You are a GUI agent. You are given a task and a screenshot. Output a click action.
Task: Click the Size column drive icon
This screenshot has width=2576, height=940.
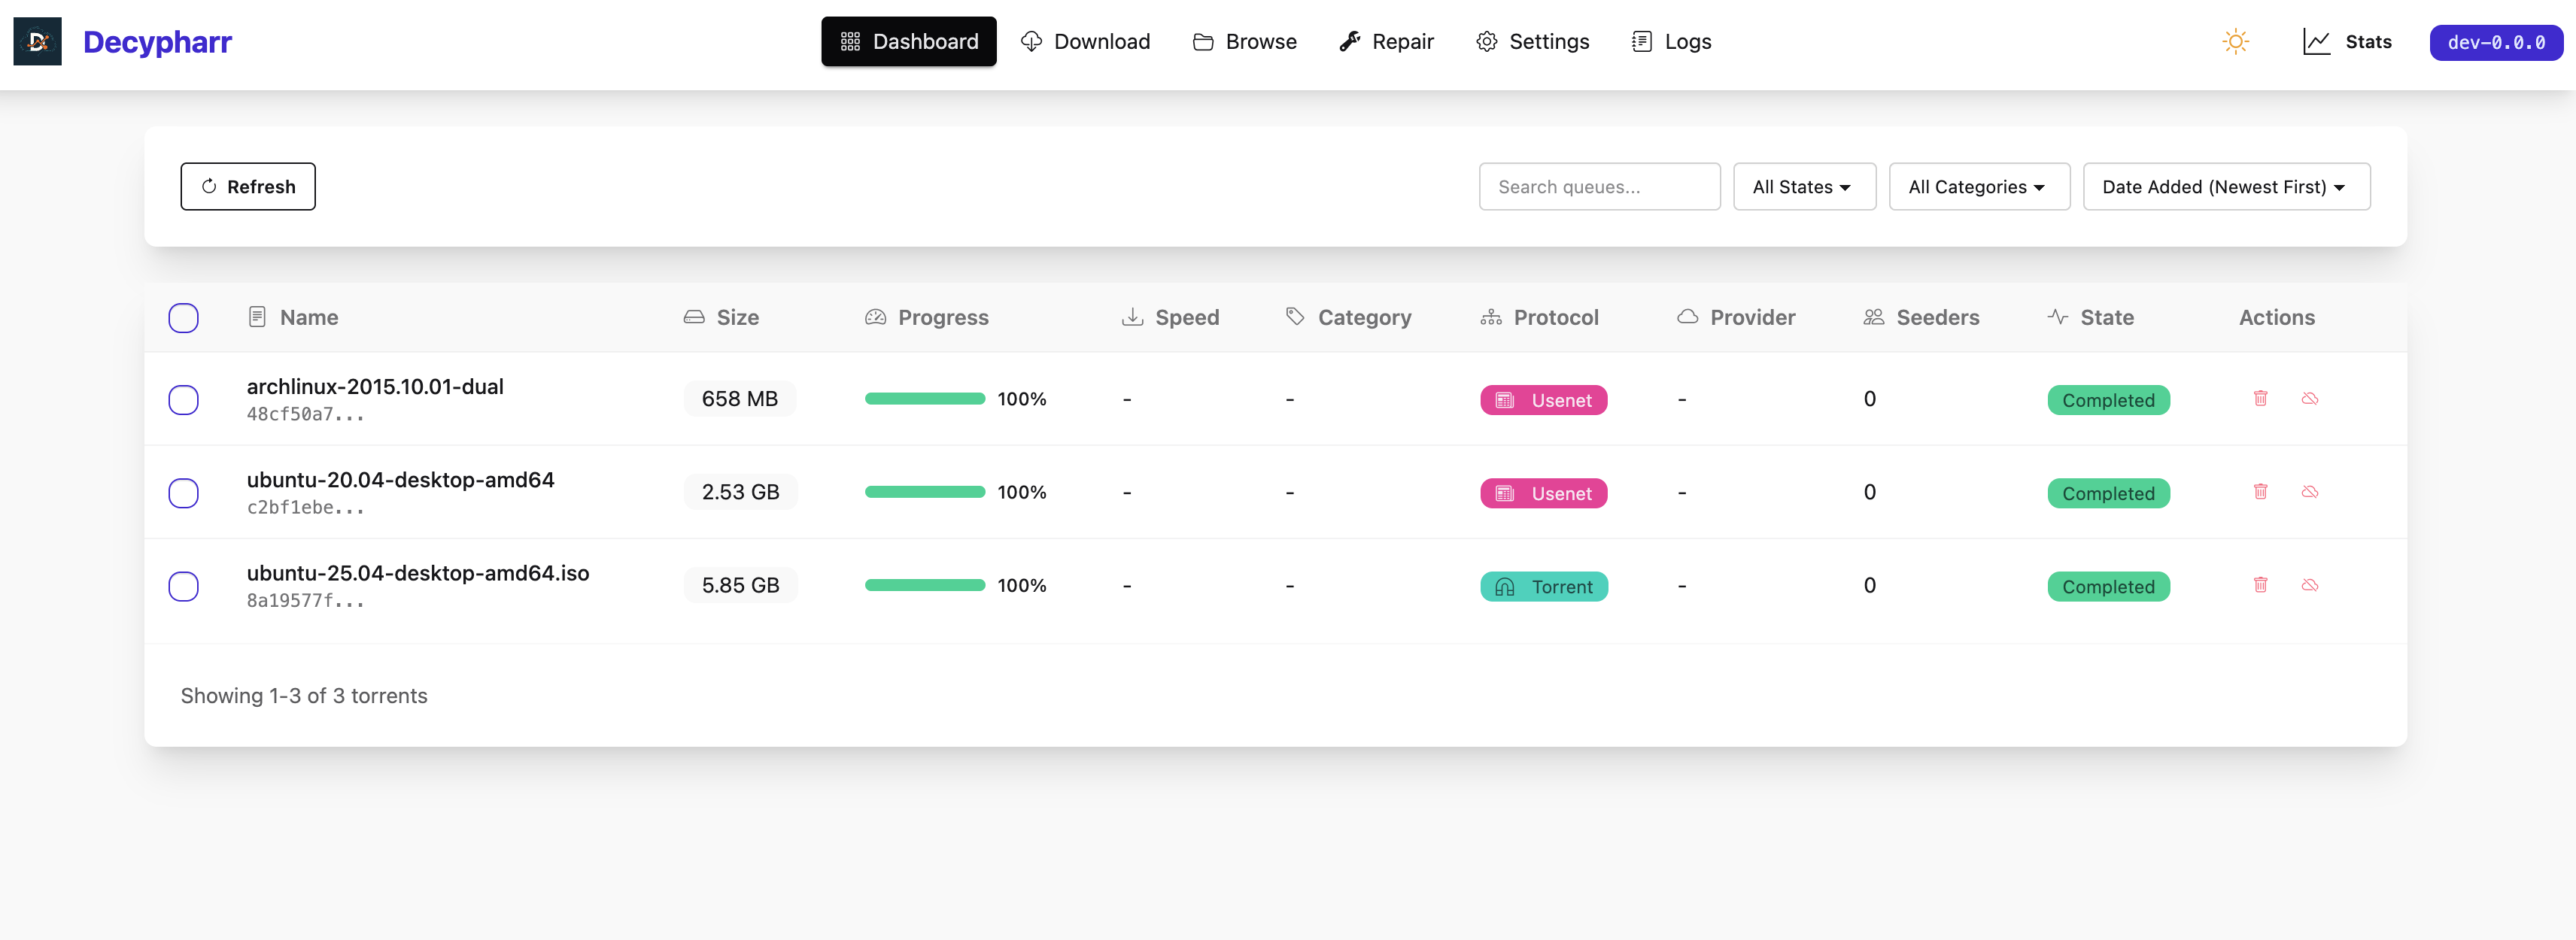pos(693,317)
